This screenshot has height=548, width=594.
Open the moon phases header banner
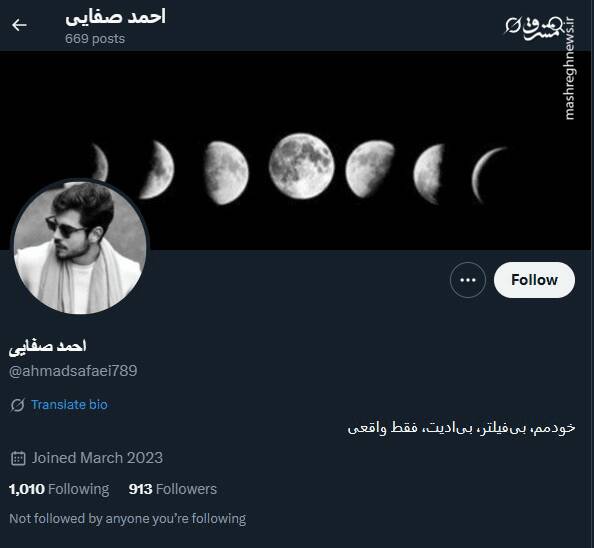pyautogui.click(x=297, y=150)
